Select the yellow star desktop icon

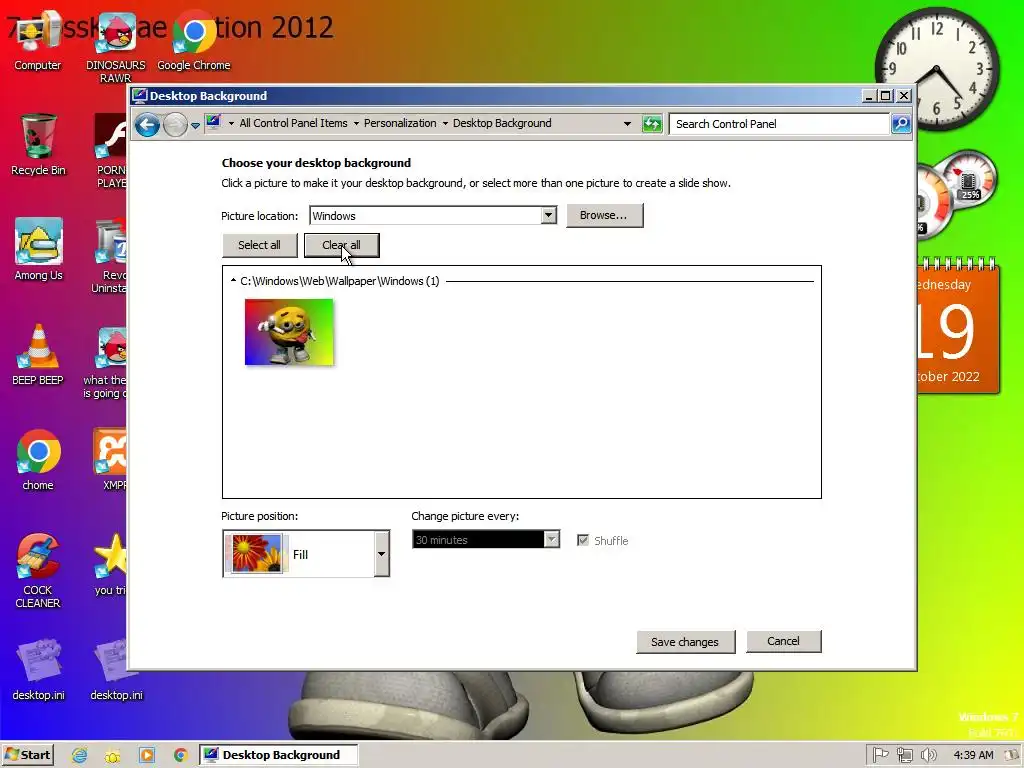pyautogui.click(x=111, y=564)
